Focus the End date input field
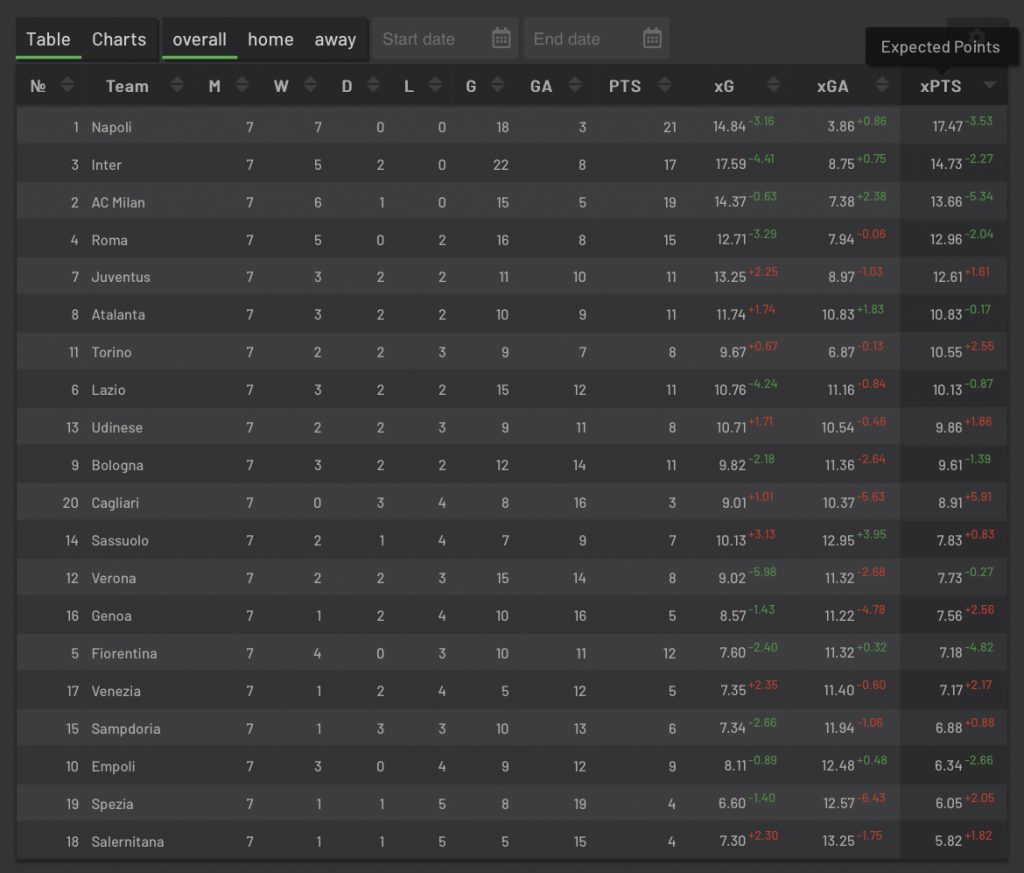The height and width of the screenshot is (873, 1024). click(x=580, y=39)
